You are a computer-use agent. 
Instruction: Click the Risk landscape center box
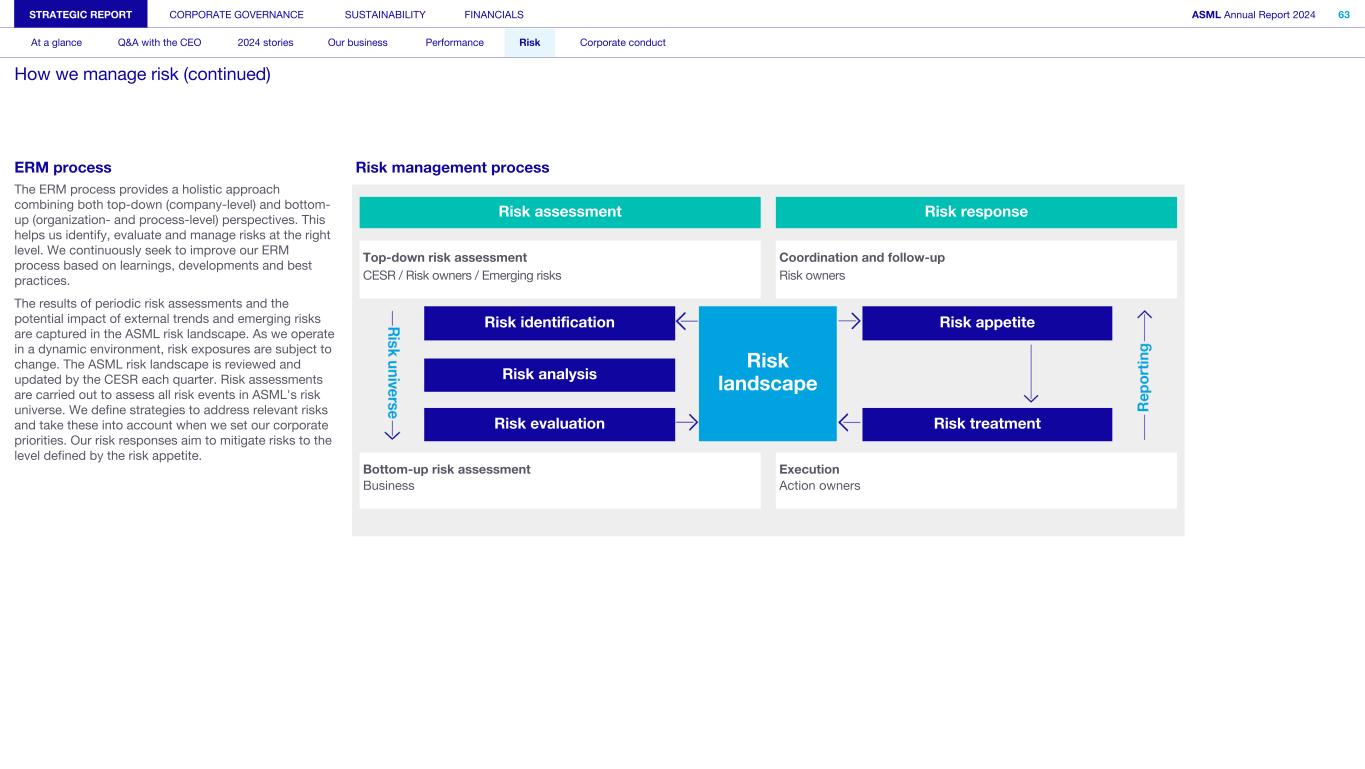767,373
